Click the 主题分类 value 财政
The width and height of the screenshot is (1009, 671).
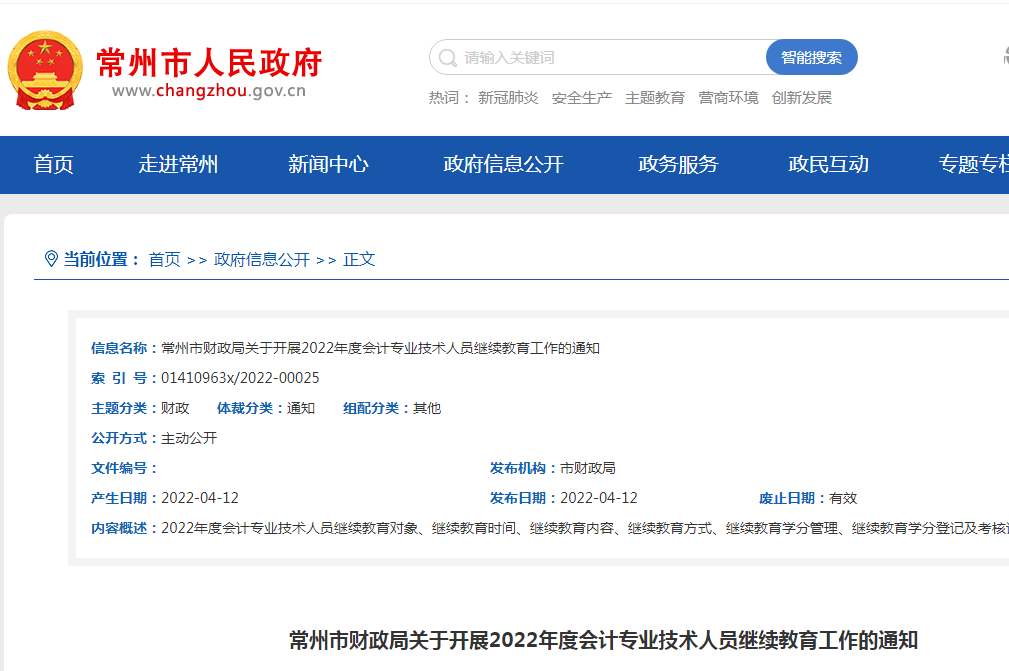[175, 408]
